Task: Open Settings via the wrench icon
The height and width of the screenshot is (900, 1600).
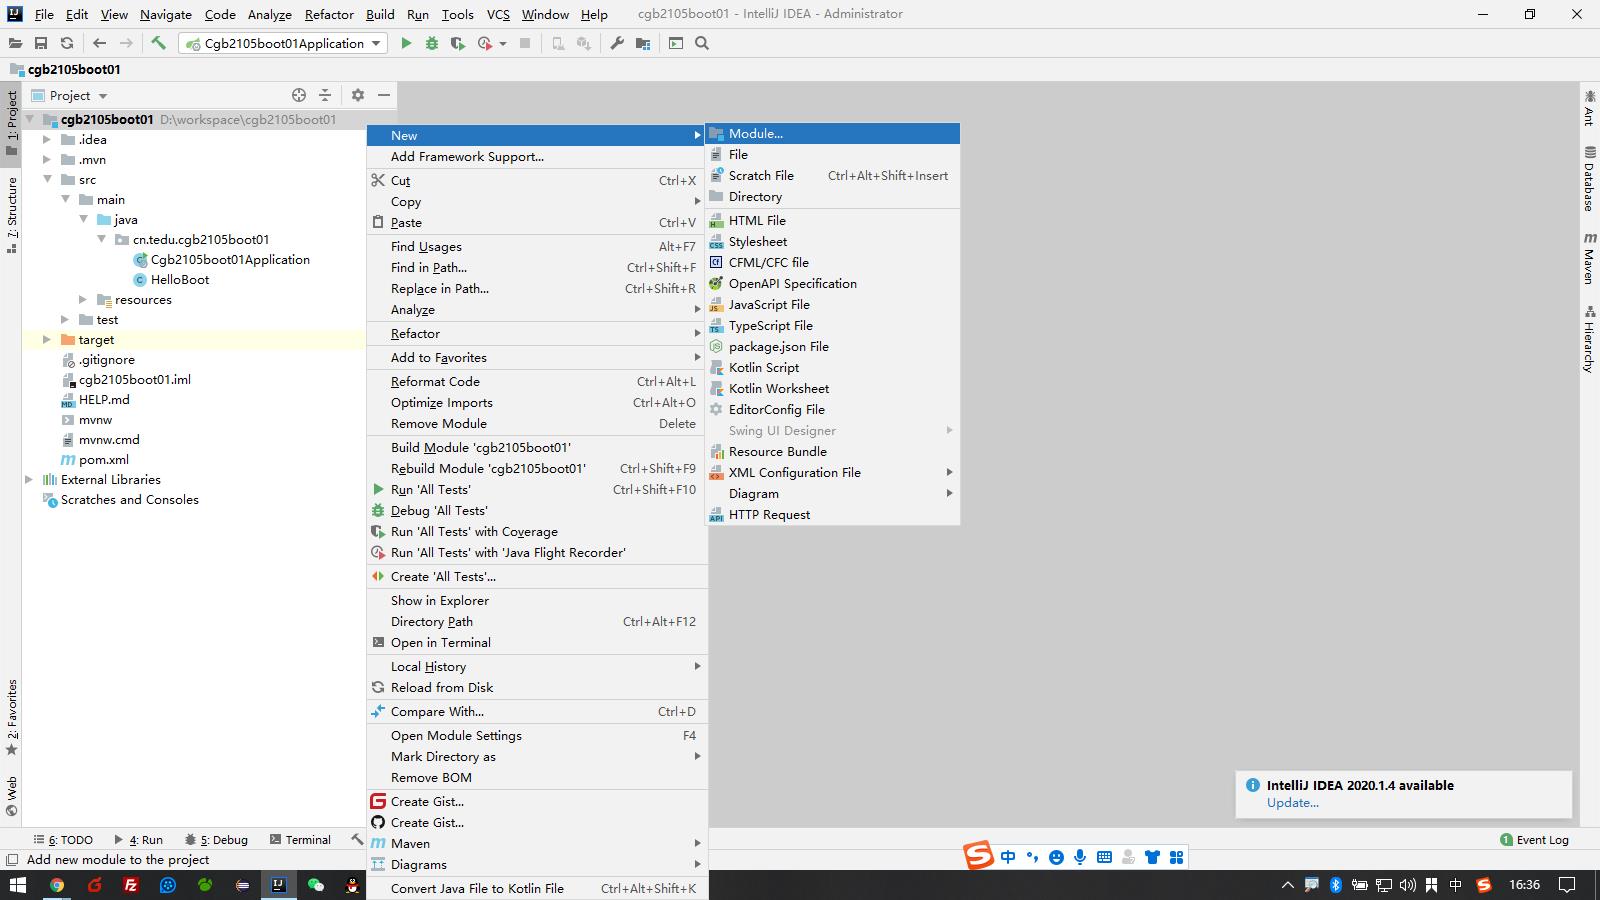Action: [617, 43]
